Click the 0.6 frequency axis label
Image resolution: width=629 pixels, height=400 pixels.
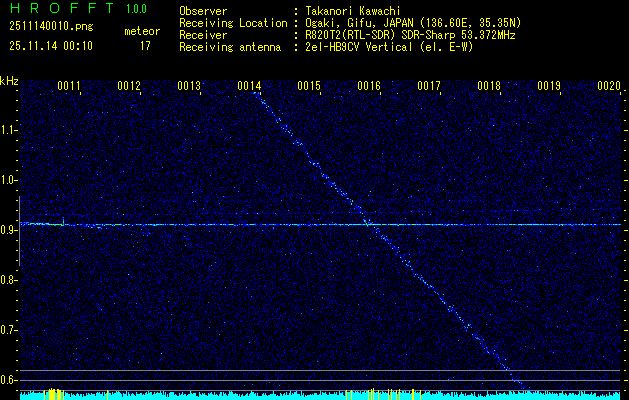[9, 380]
